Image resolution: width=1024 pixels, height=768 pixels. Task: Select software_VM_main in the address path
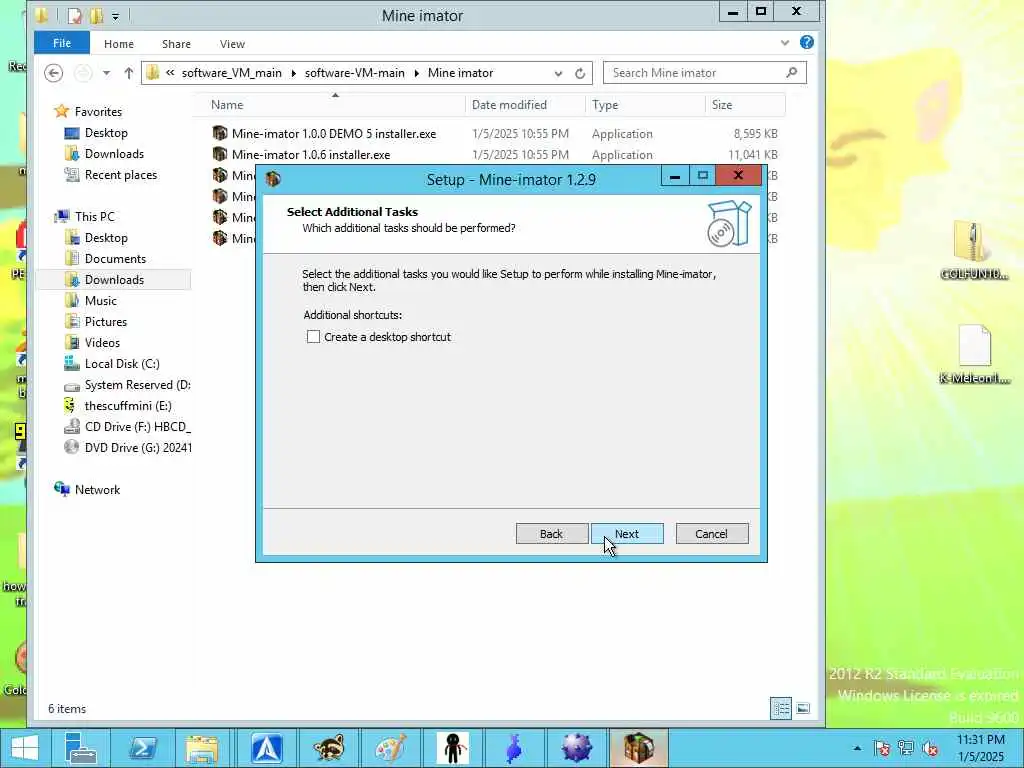coord(231,73)
